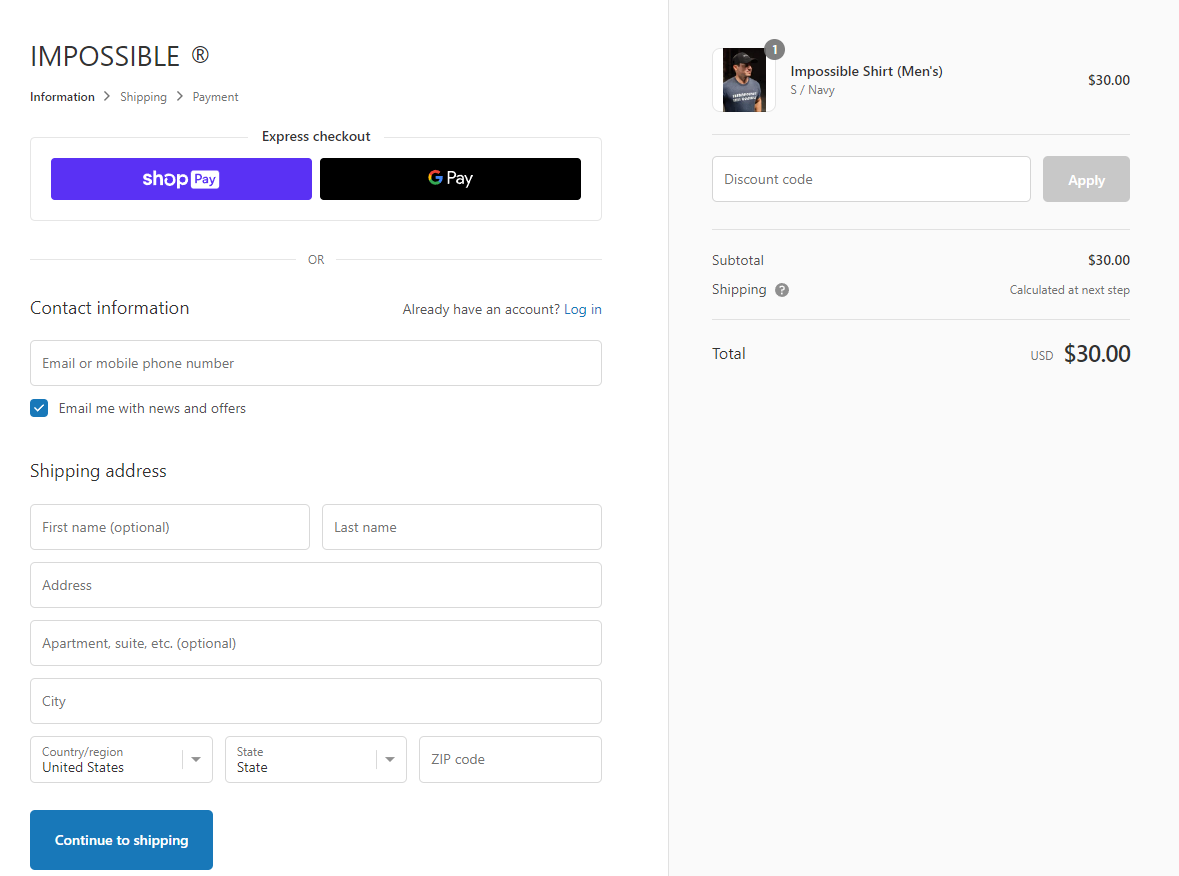Focus the Address field
The image size is (1179, 876).
click(316, 585)
